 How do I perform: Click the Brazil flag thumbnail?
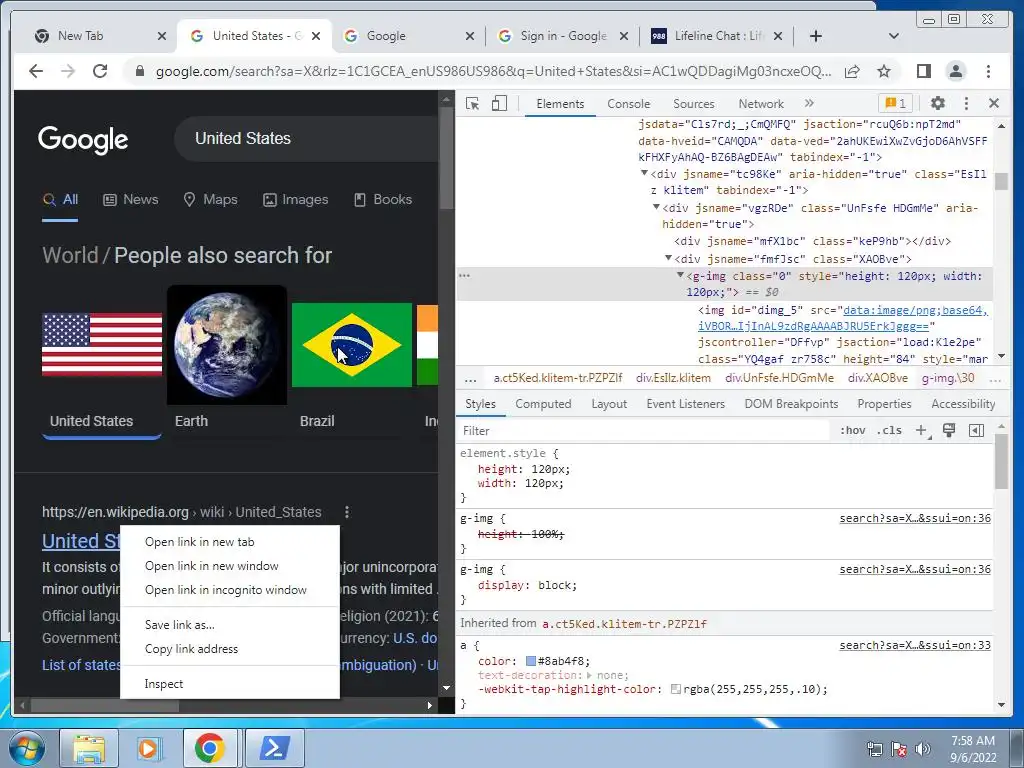351,345
